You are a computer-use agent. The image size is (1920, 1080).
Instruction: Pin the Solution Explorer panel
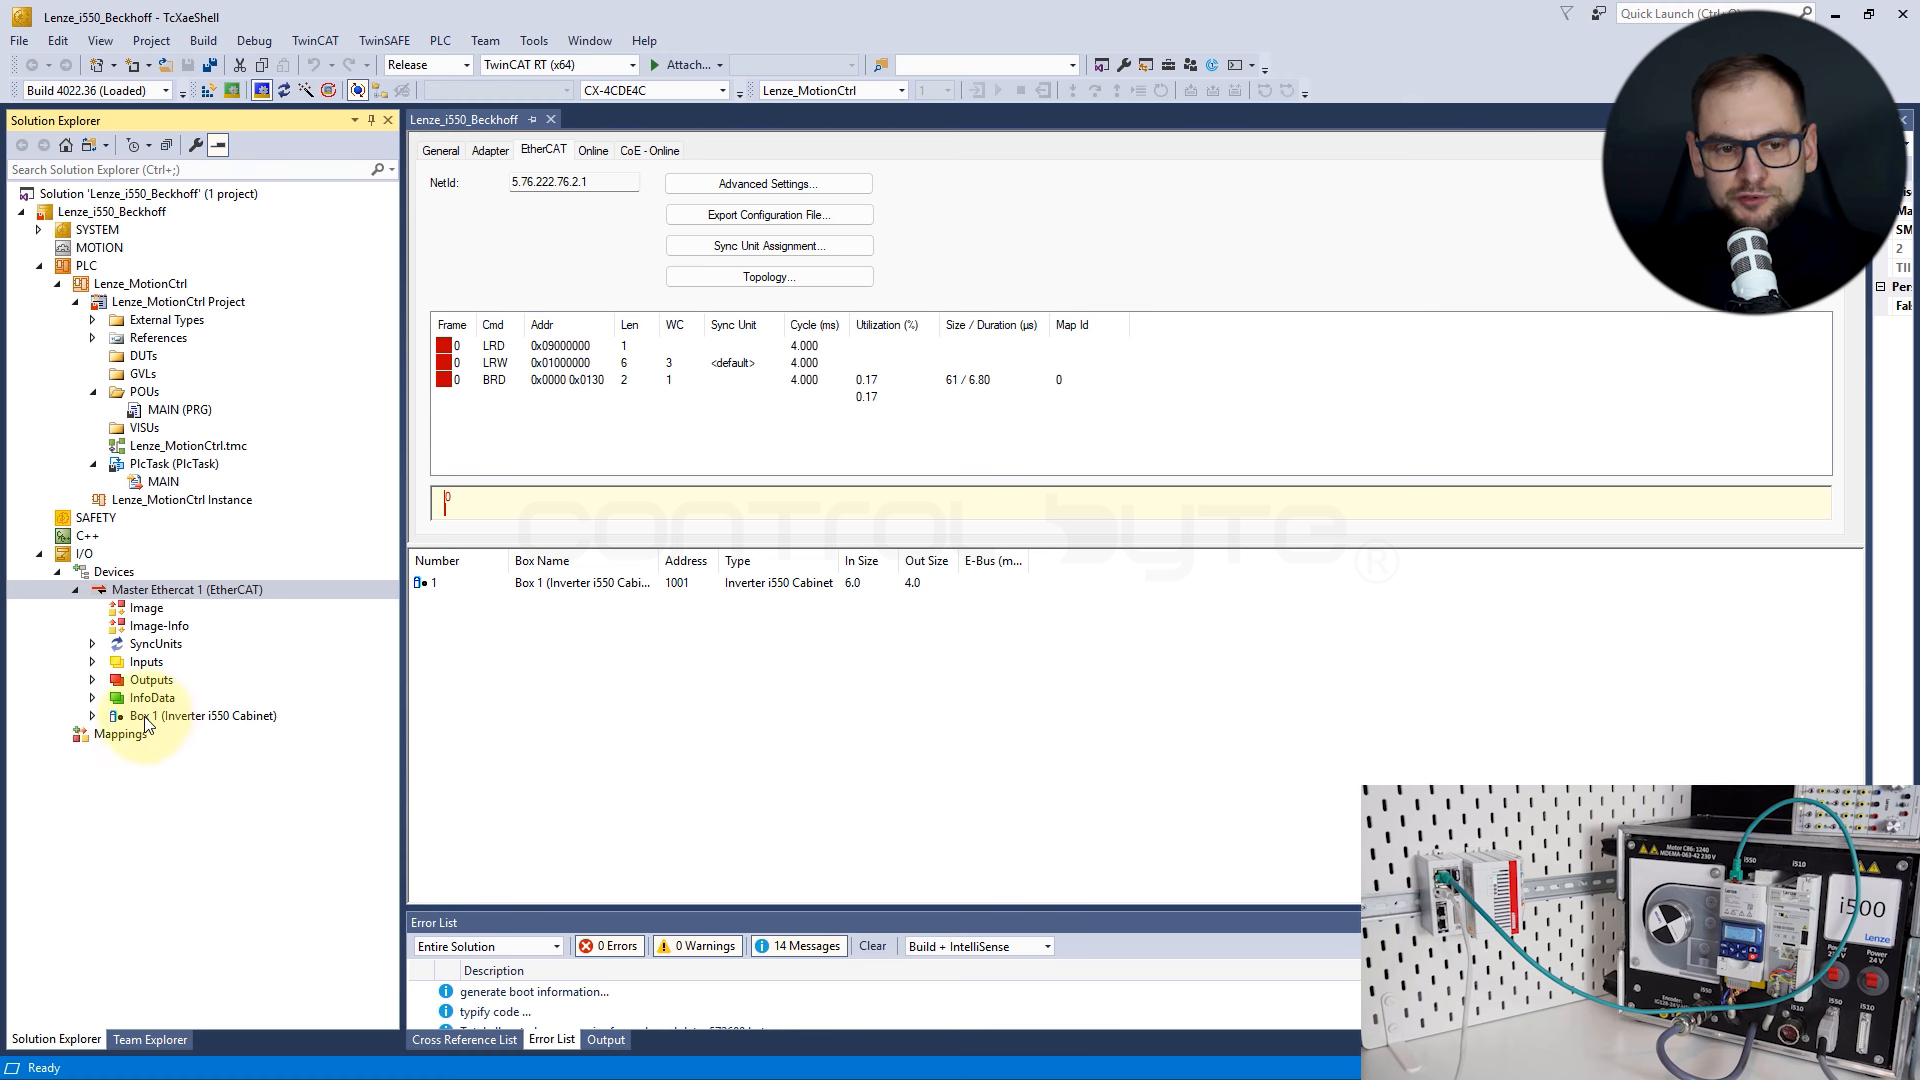point(371,120)
